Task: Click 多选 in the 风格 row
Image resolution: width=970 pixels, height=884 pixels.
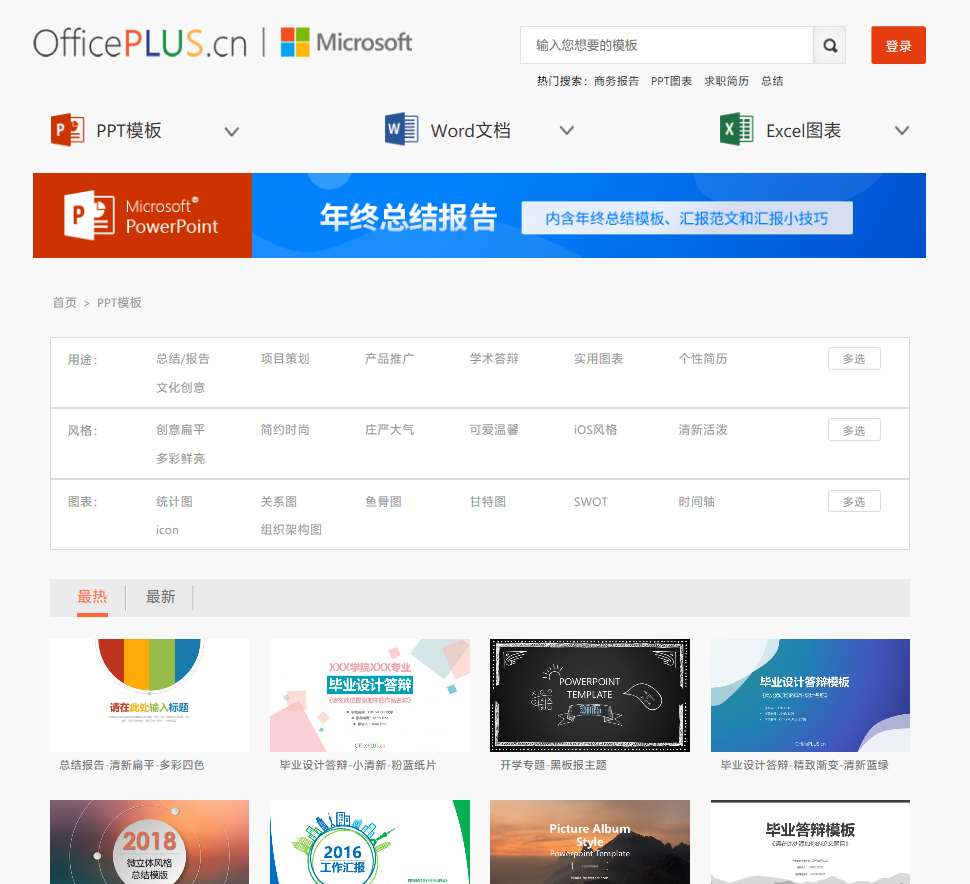Action: click(854, 430)
